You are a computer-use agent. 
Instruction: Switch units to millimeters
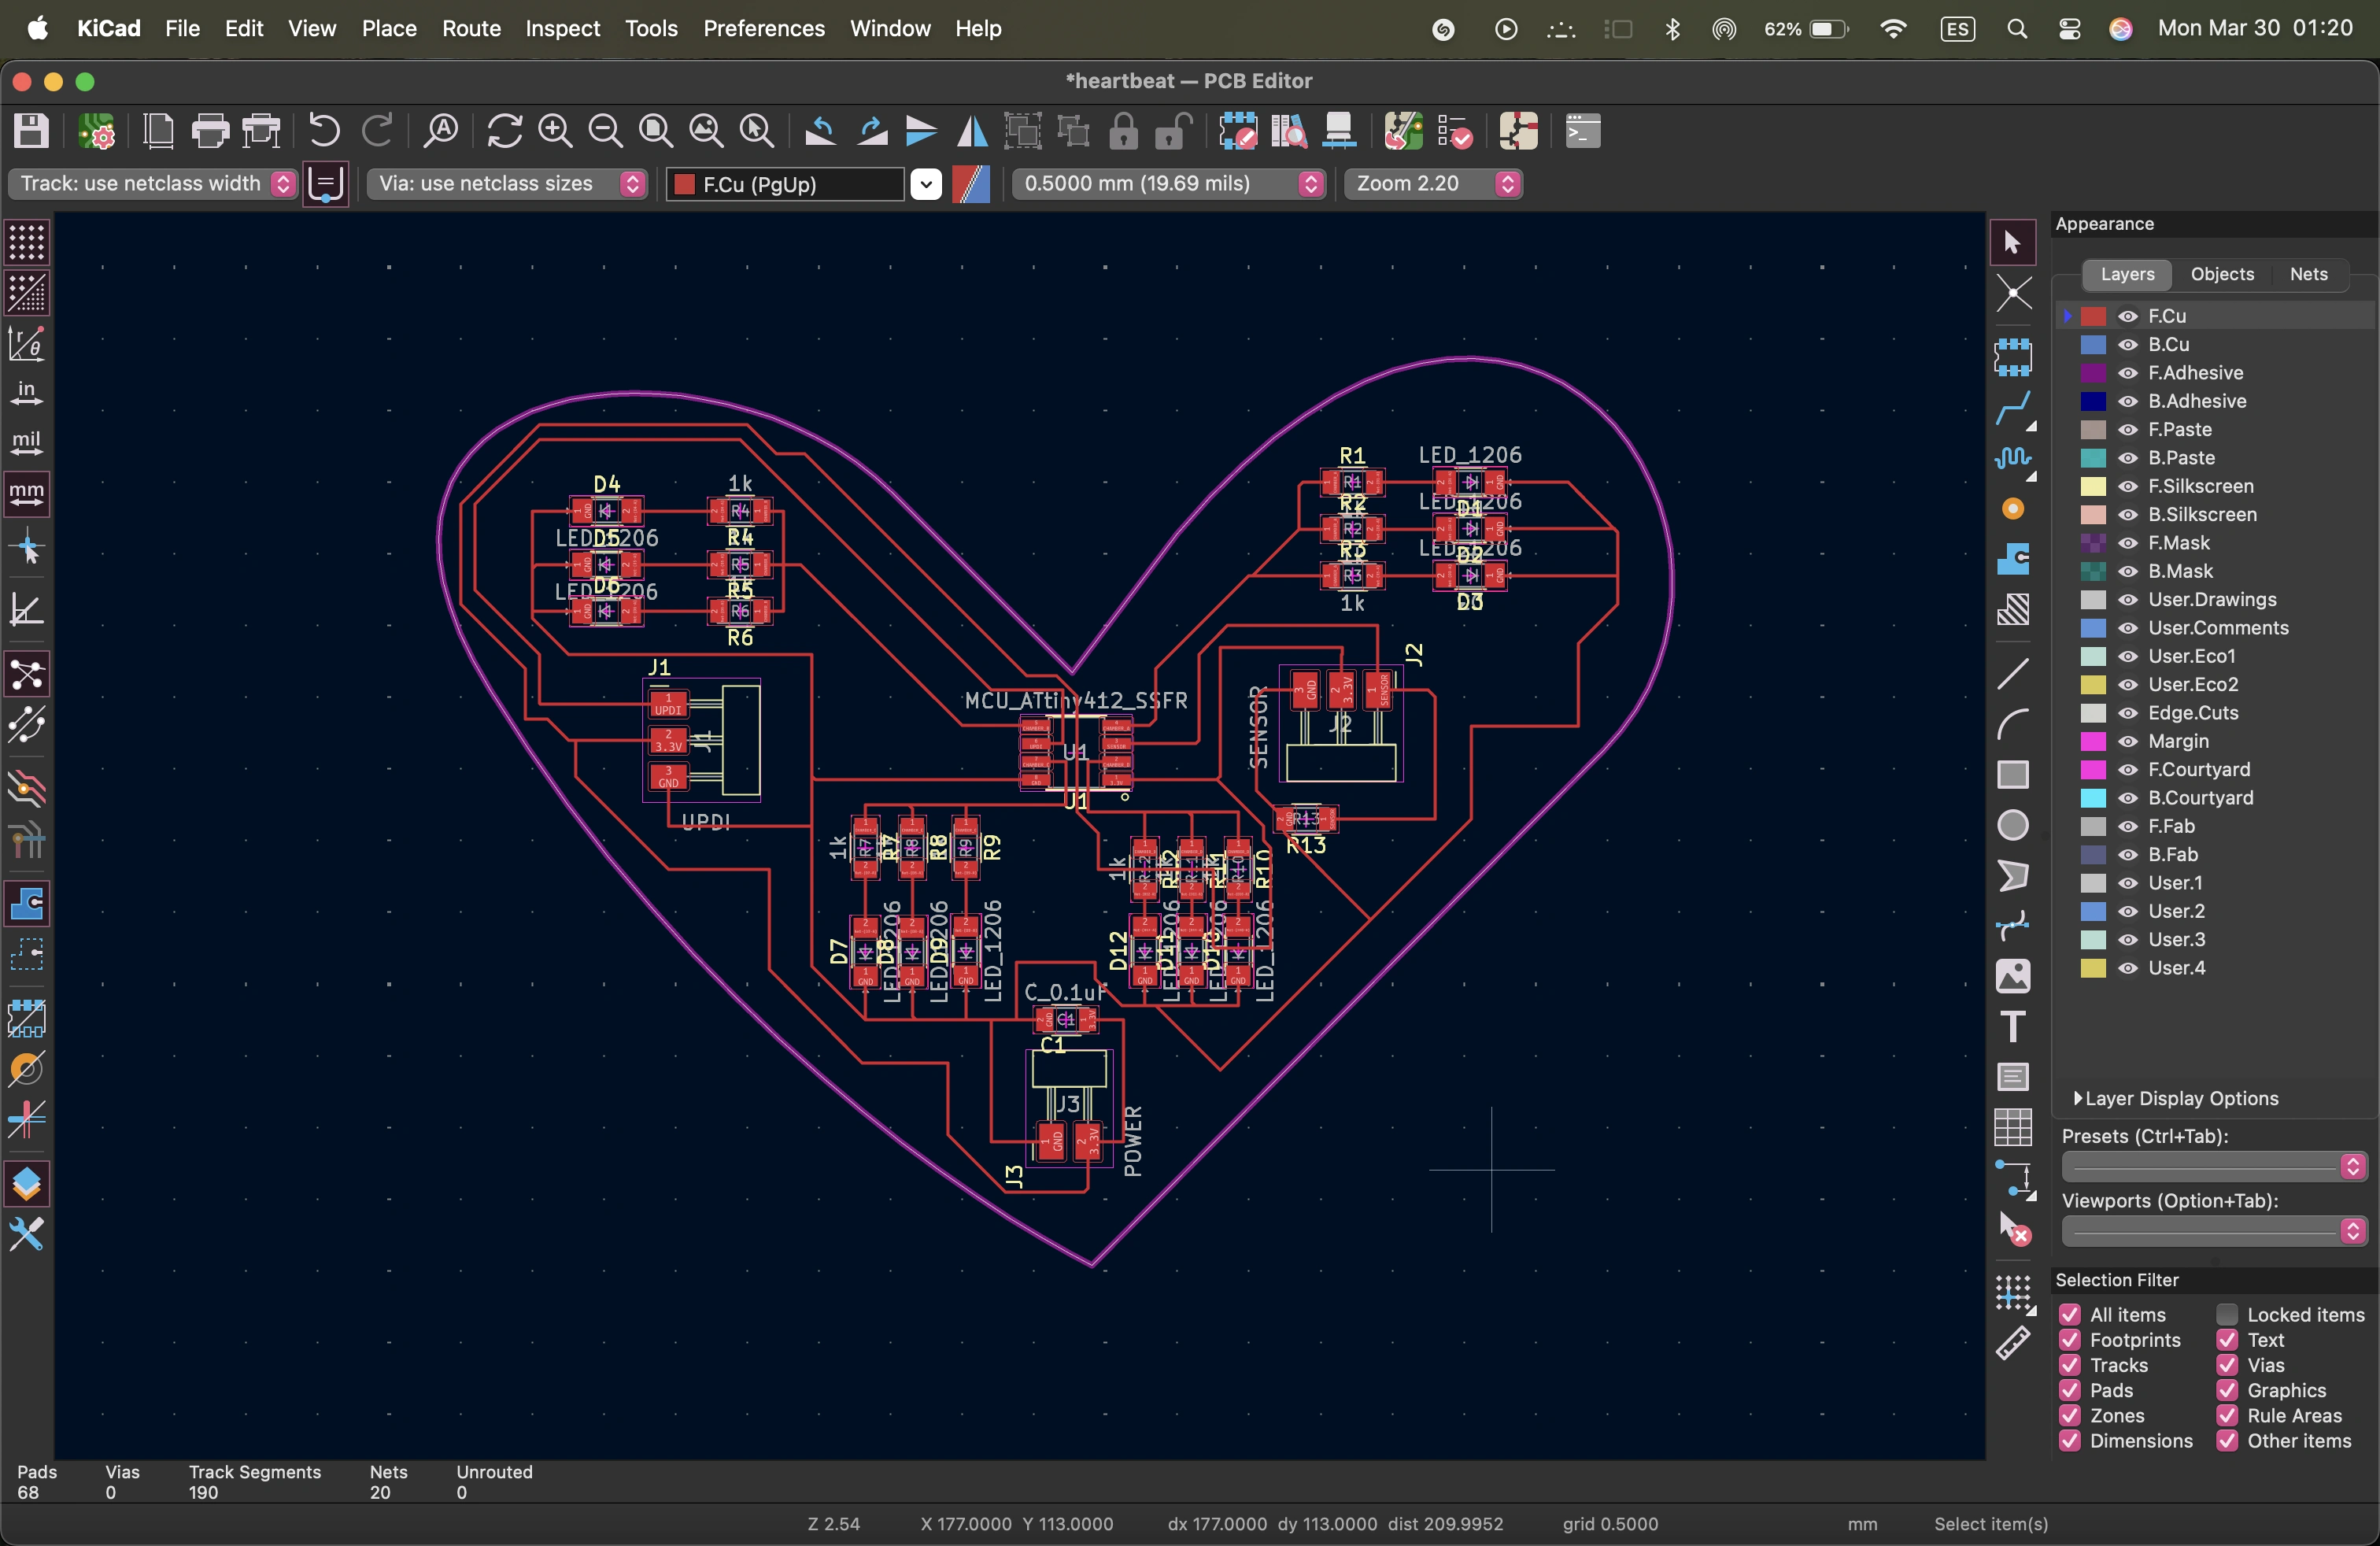coord(26,493)
